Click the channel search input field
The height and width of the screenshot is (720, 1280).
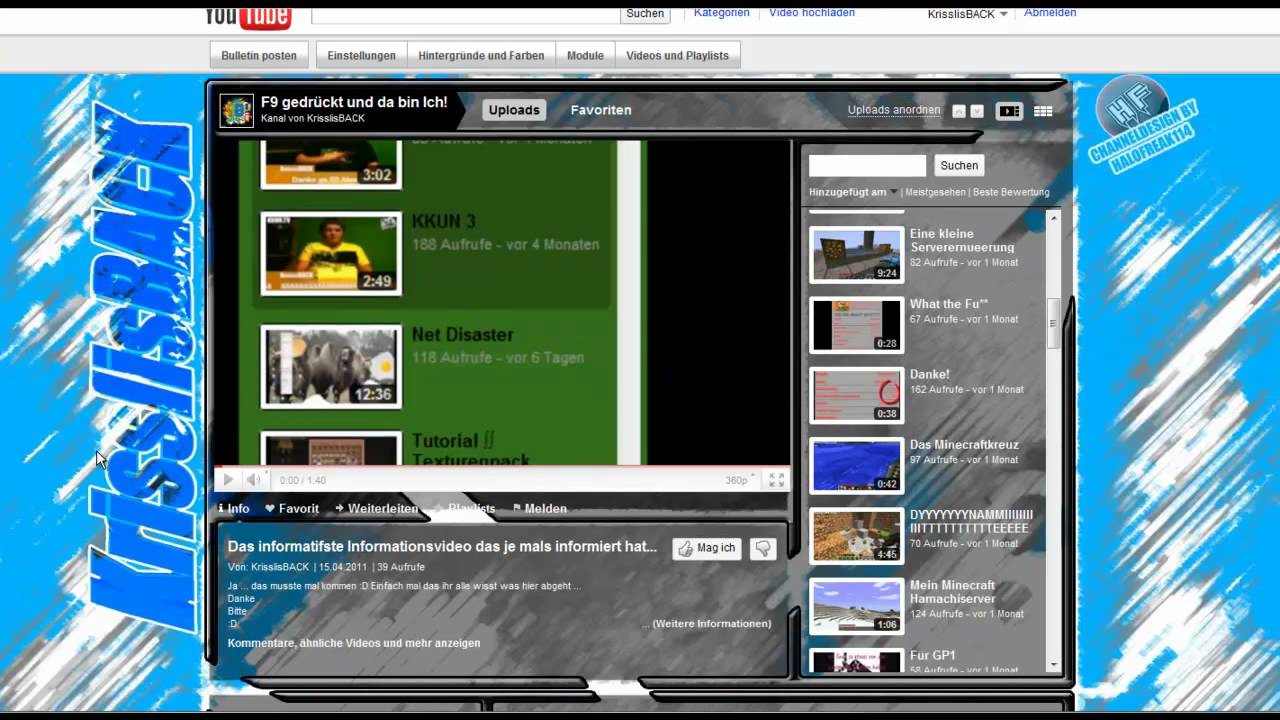[x=868, y=165]
